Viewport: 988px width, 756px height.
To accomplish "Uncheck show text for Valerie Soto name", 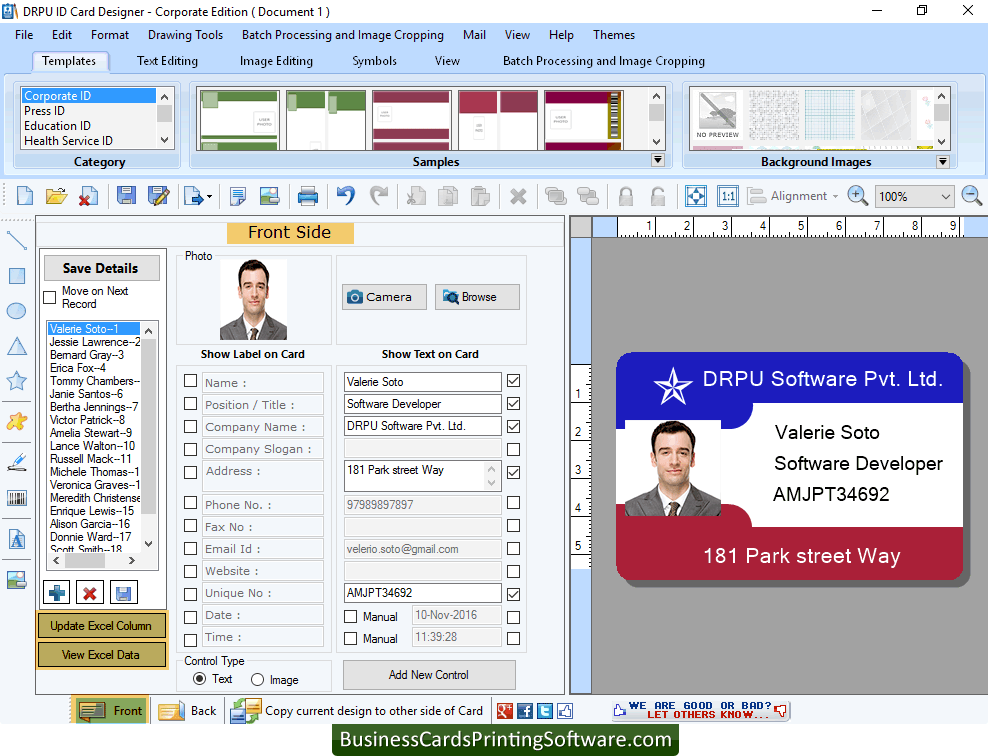I will (x=514, y=381).
